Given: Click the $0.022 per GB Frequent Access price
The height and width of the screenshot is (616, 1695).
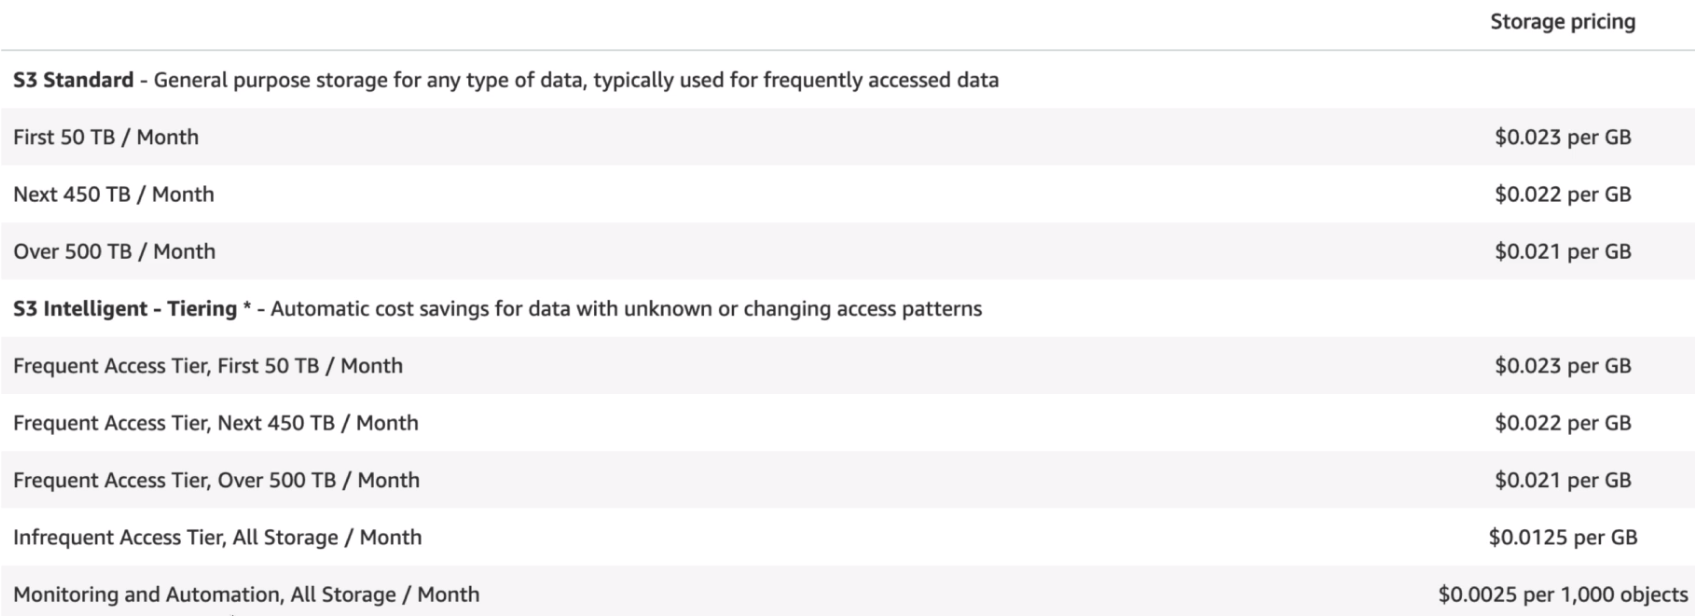Looking at the screenshot, I should coord(1562,423).
